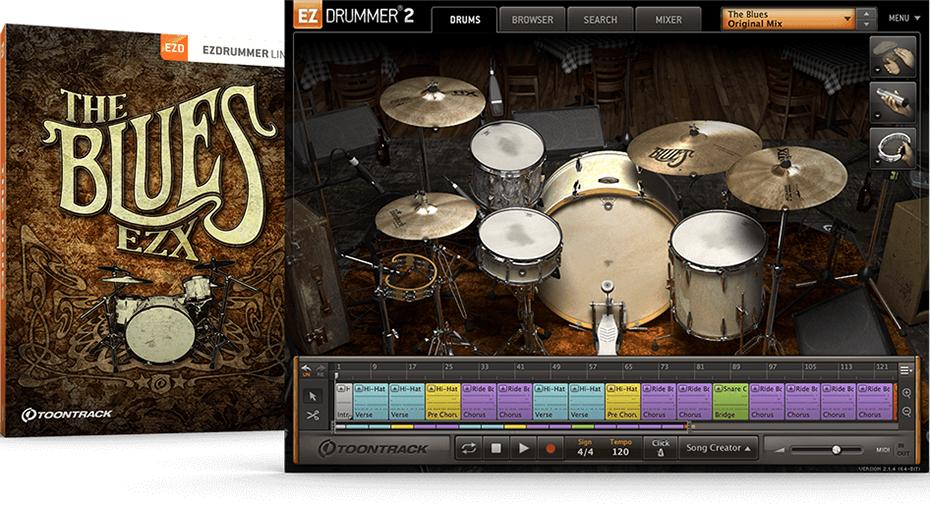Select the scissors cut tool
The image size is (930, 508).
313,416
